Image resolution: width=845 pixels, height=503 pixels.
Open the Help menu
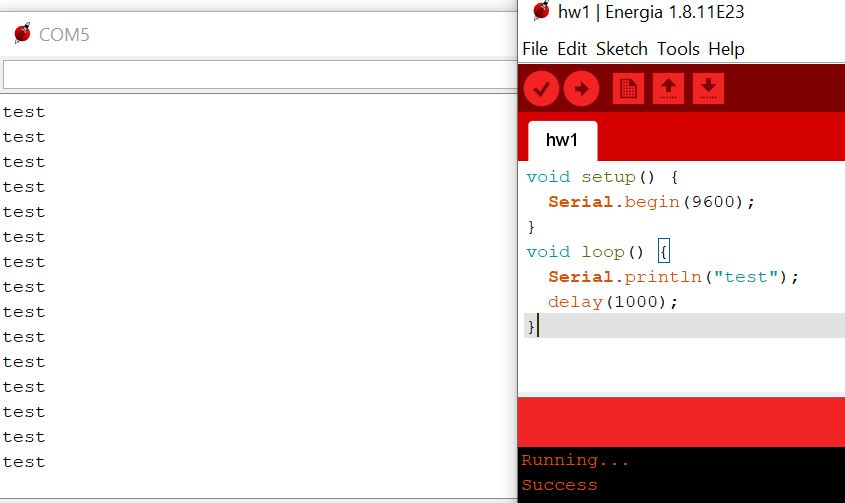[x=726, y=49]
